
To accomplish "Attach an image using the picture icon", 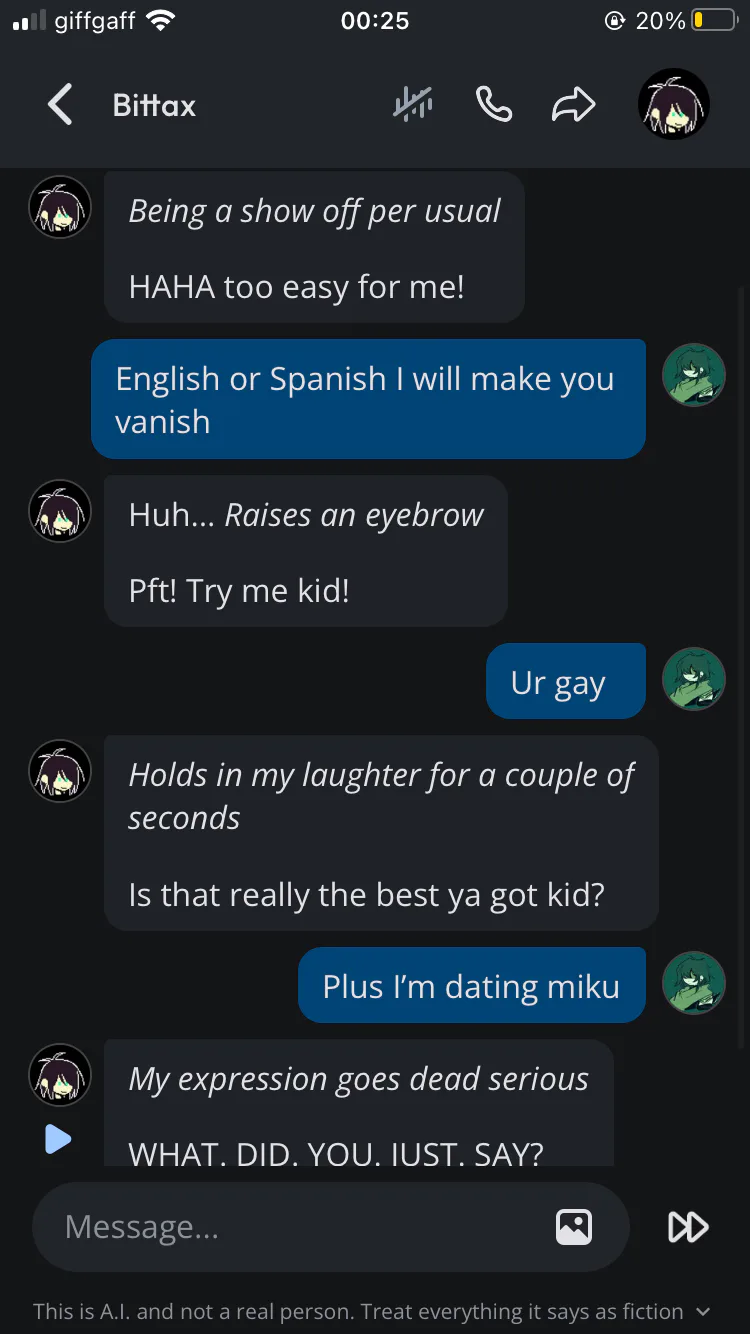I will point(574,1227).
